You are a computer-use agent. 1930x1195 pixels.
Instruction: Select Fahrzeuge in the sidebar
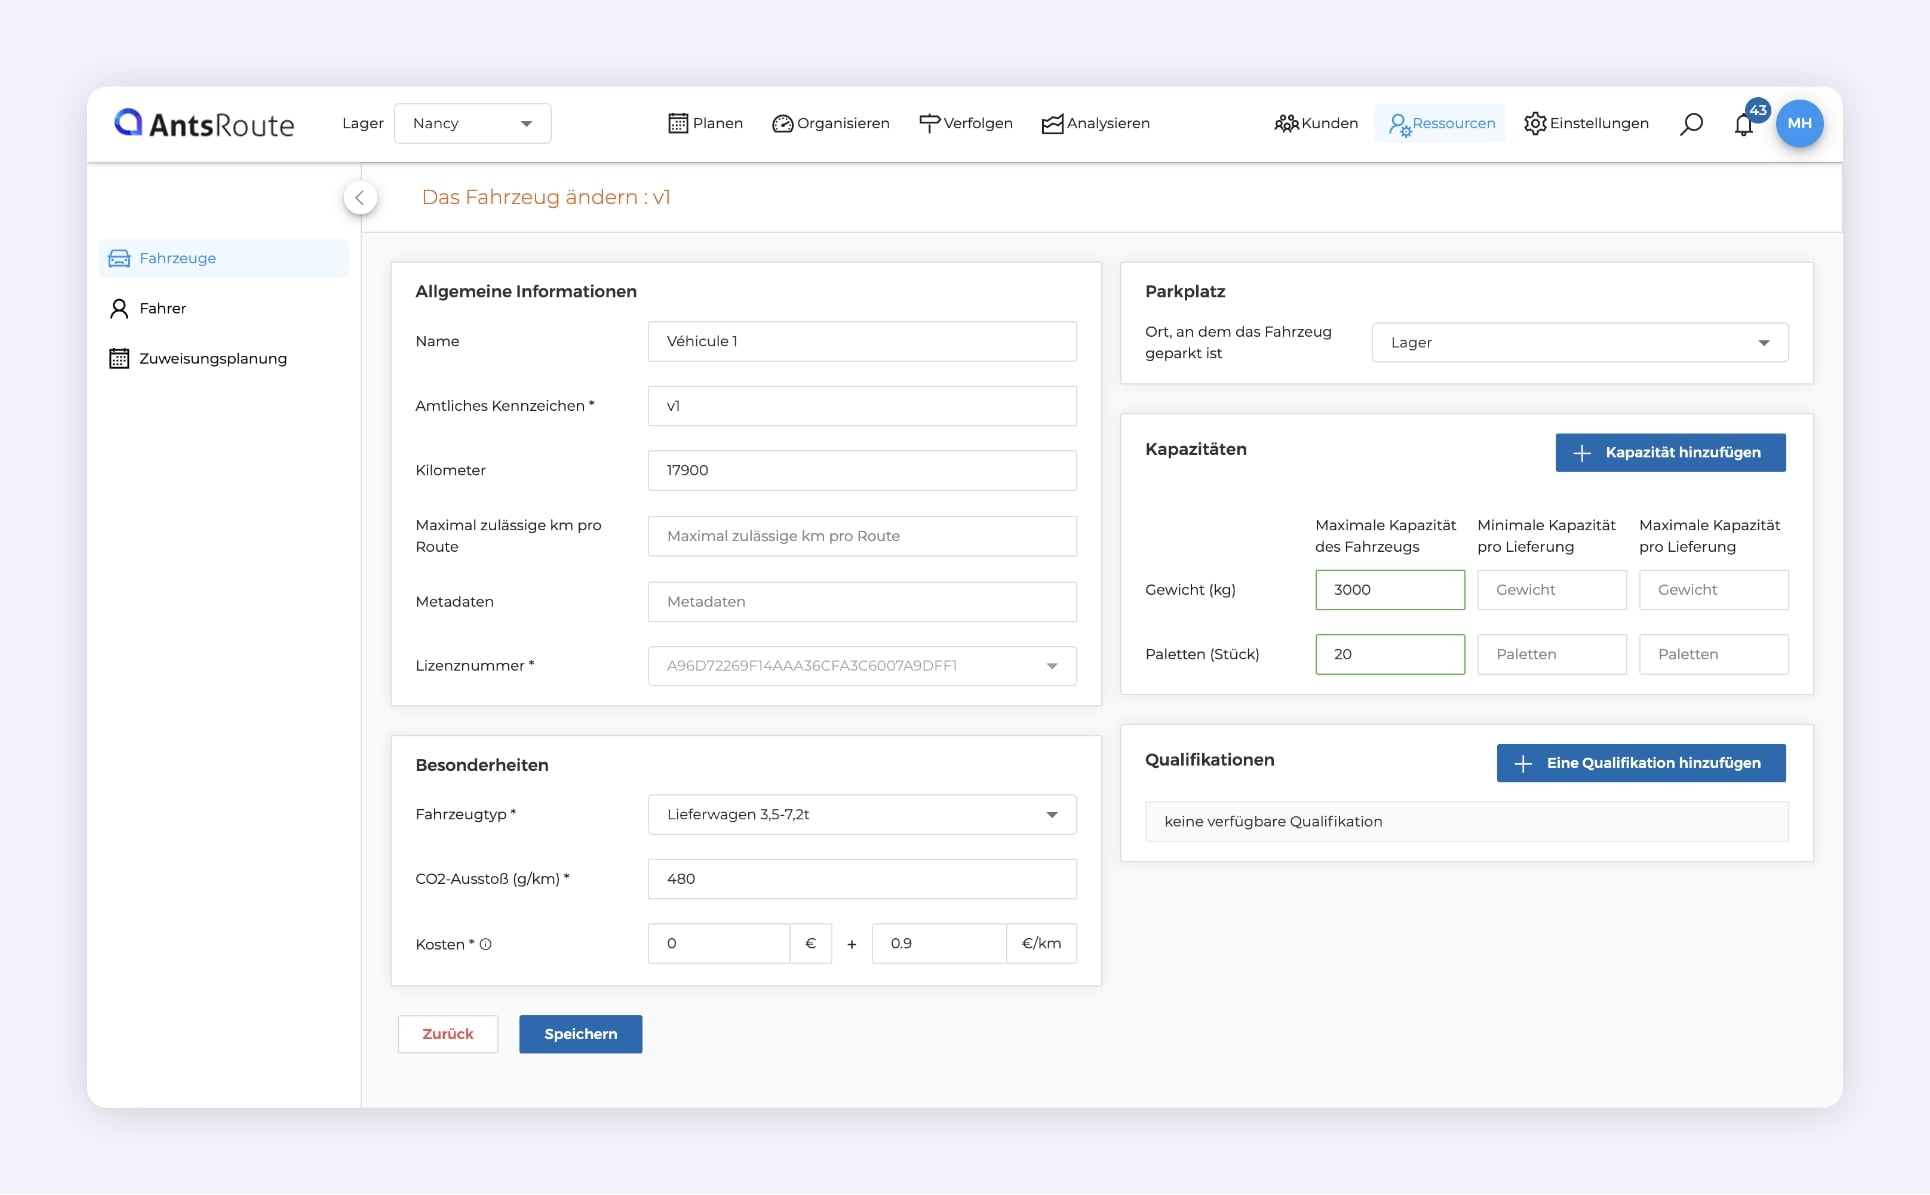177,258
